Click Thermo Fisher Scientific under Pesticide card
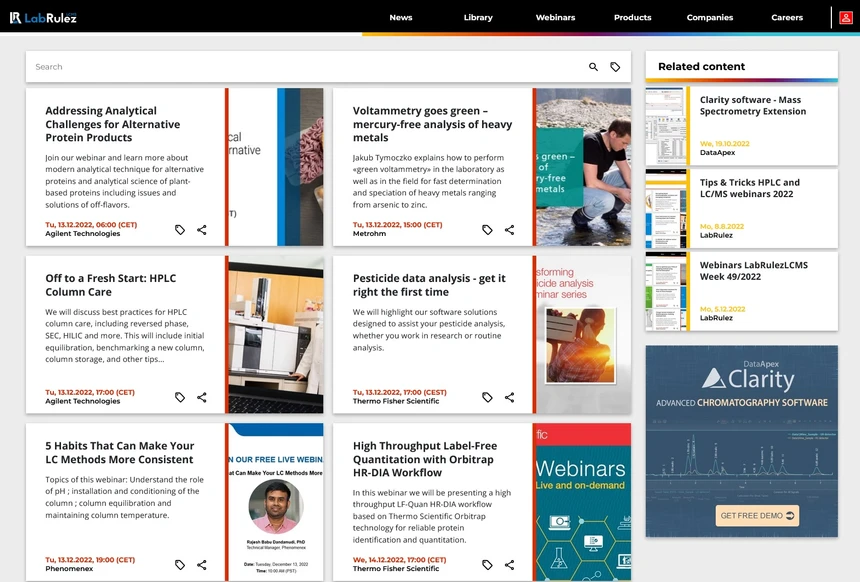 pos(396,401)
